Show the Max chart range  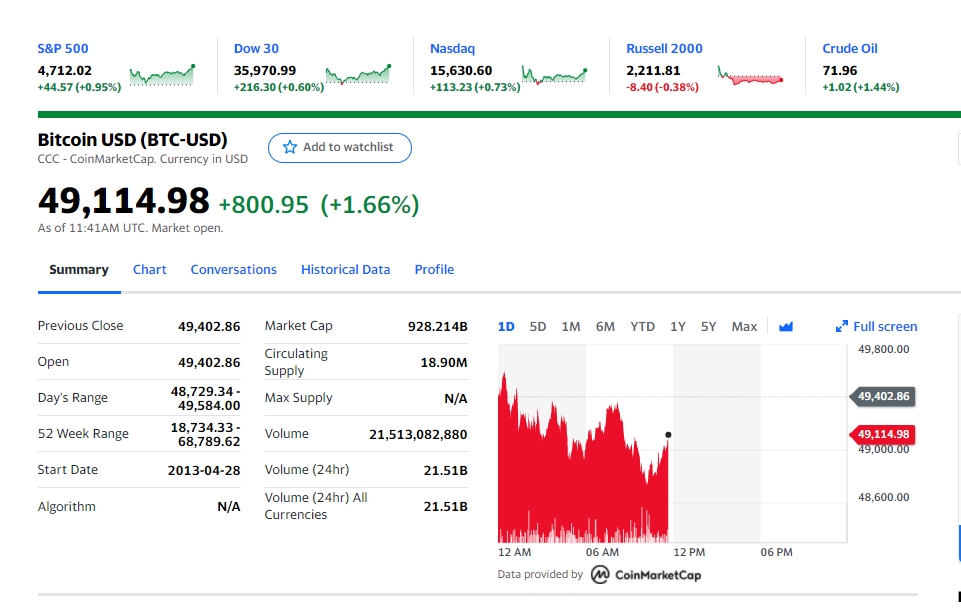(x=744, y=327)
